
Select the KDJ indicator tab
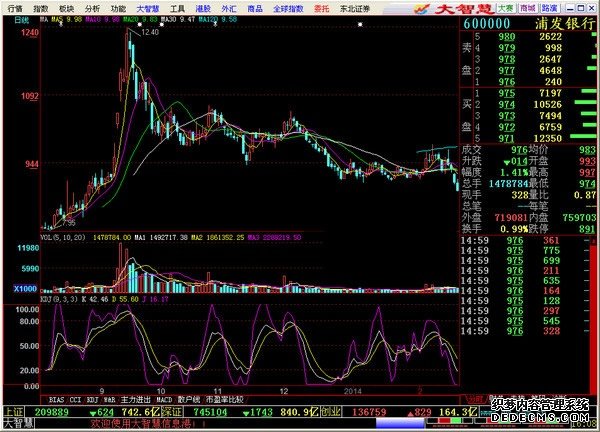click(x=93, y=400)
